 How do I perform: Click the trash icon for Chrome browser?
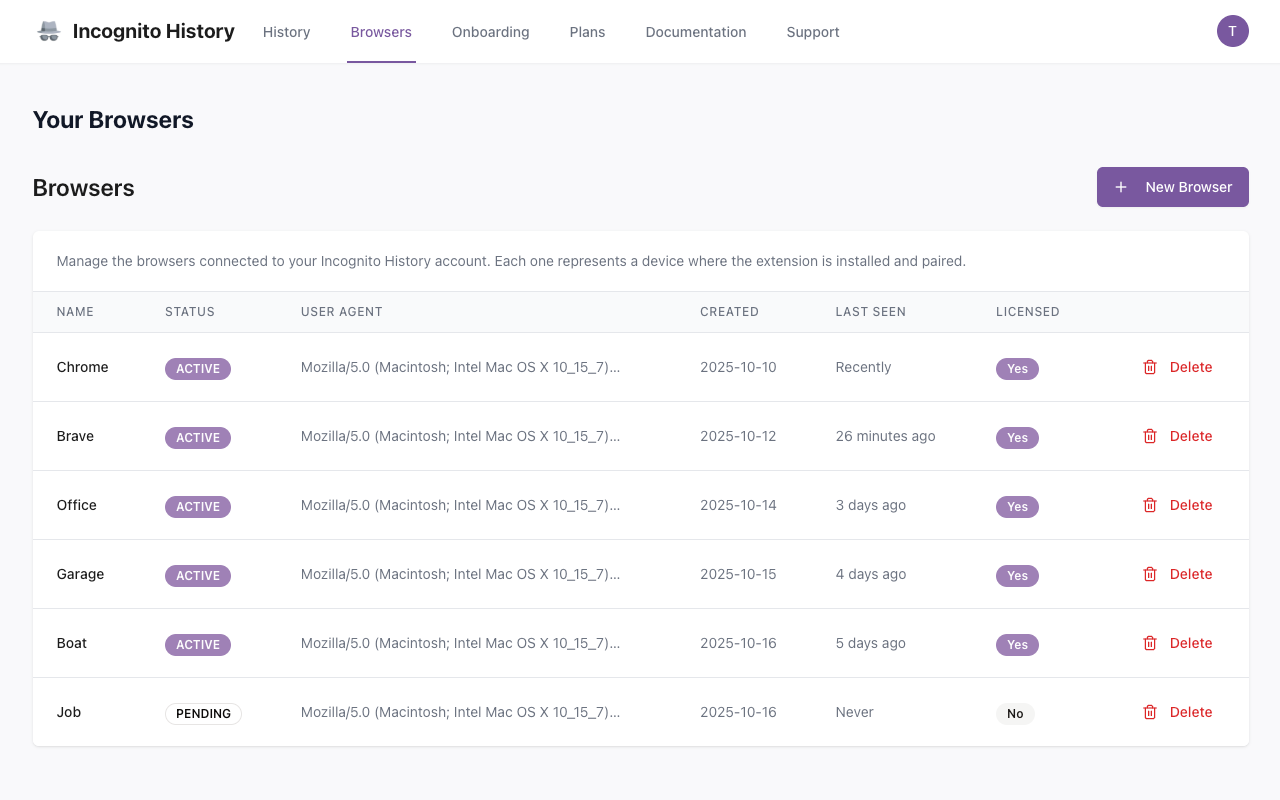click(1150, 367)
